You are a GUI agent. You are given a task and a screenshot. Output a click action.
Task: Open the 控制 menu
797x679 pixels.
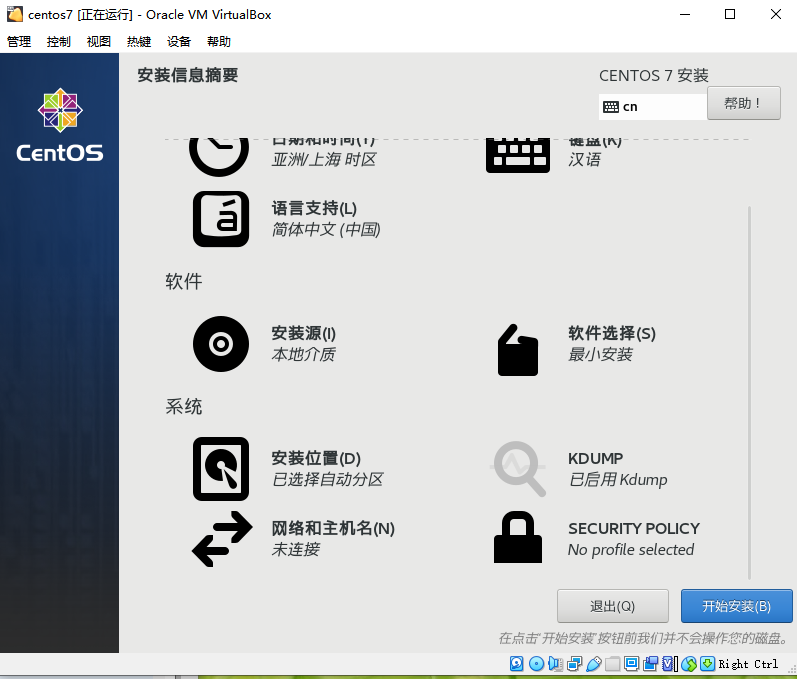click(x=58, y=41)
